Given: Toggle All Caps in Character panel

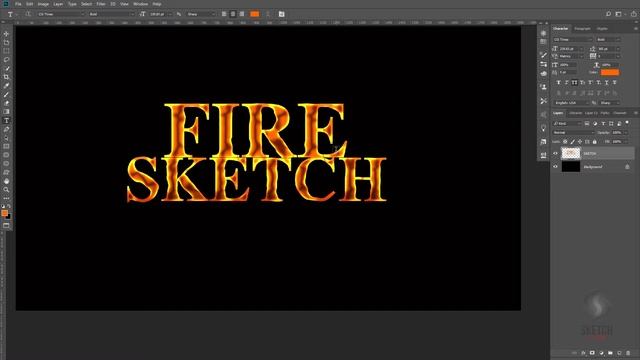Looking at the screenshot, I should (574, 82).
